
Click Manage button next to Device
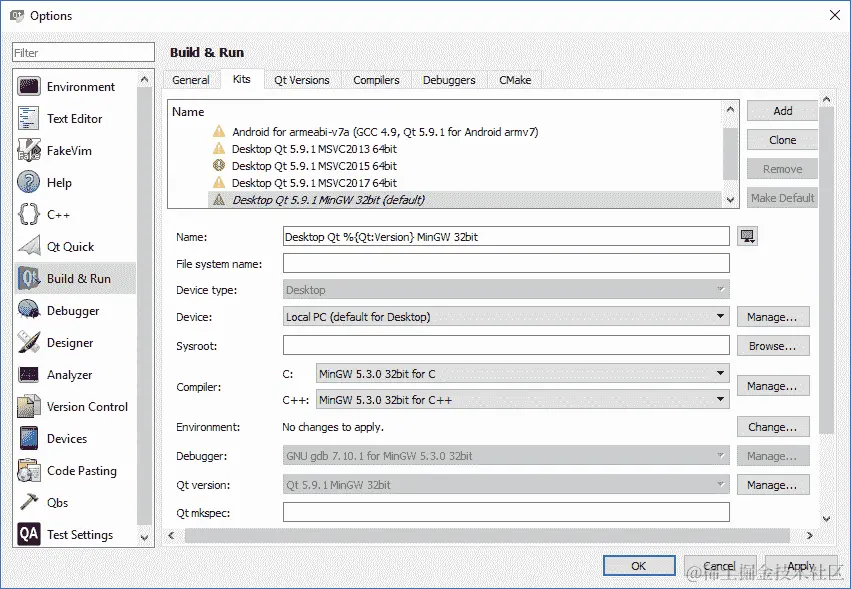(773, 317)
